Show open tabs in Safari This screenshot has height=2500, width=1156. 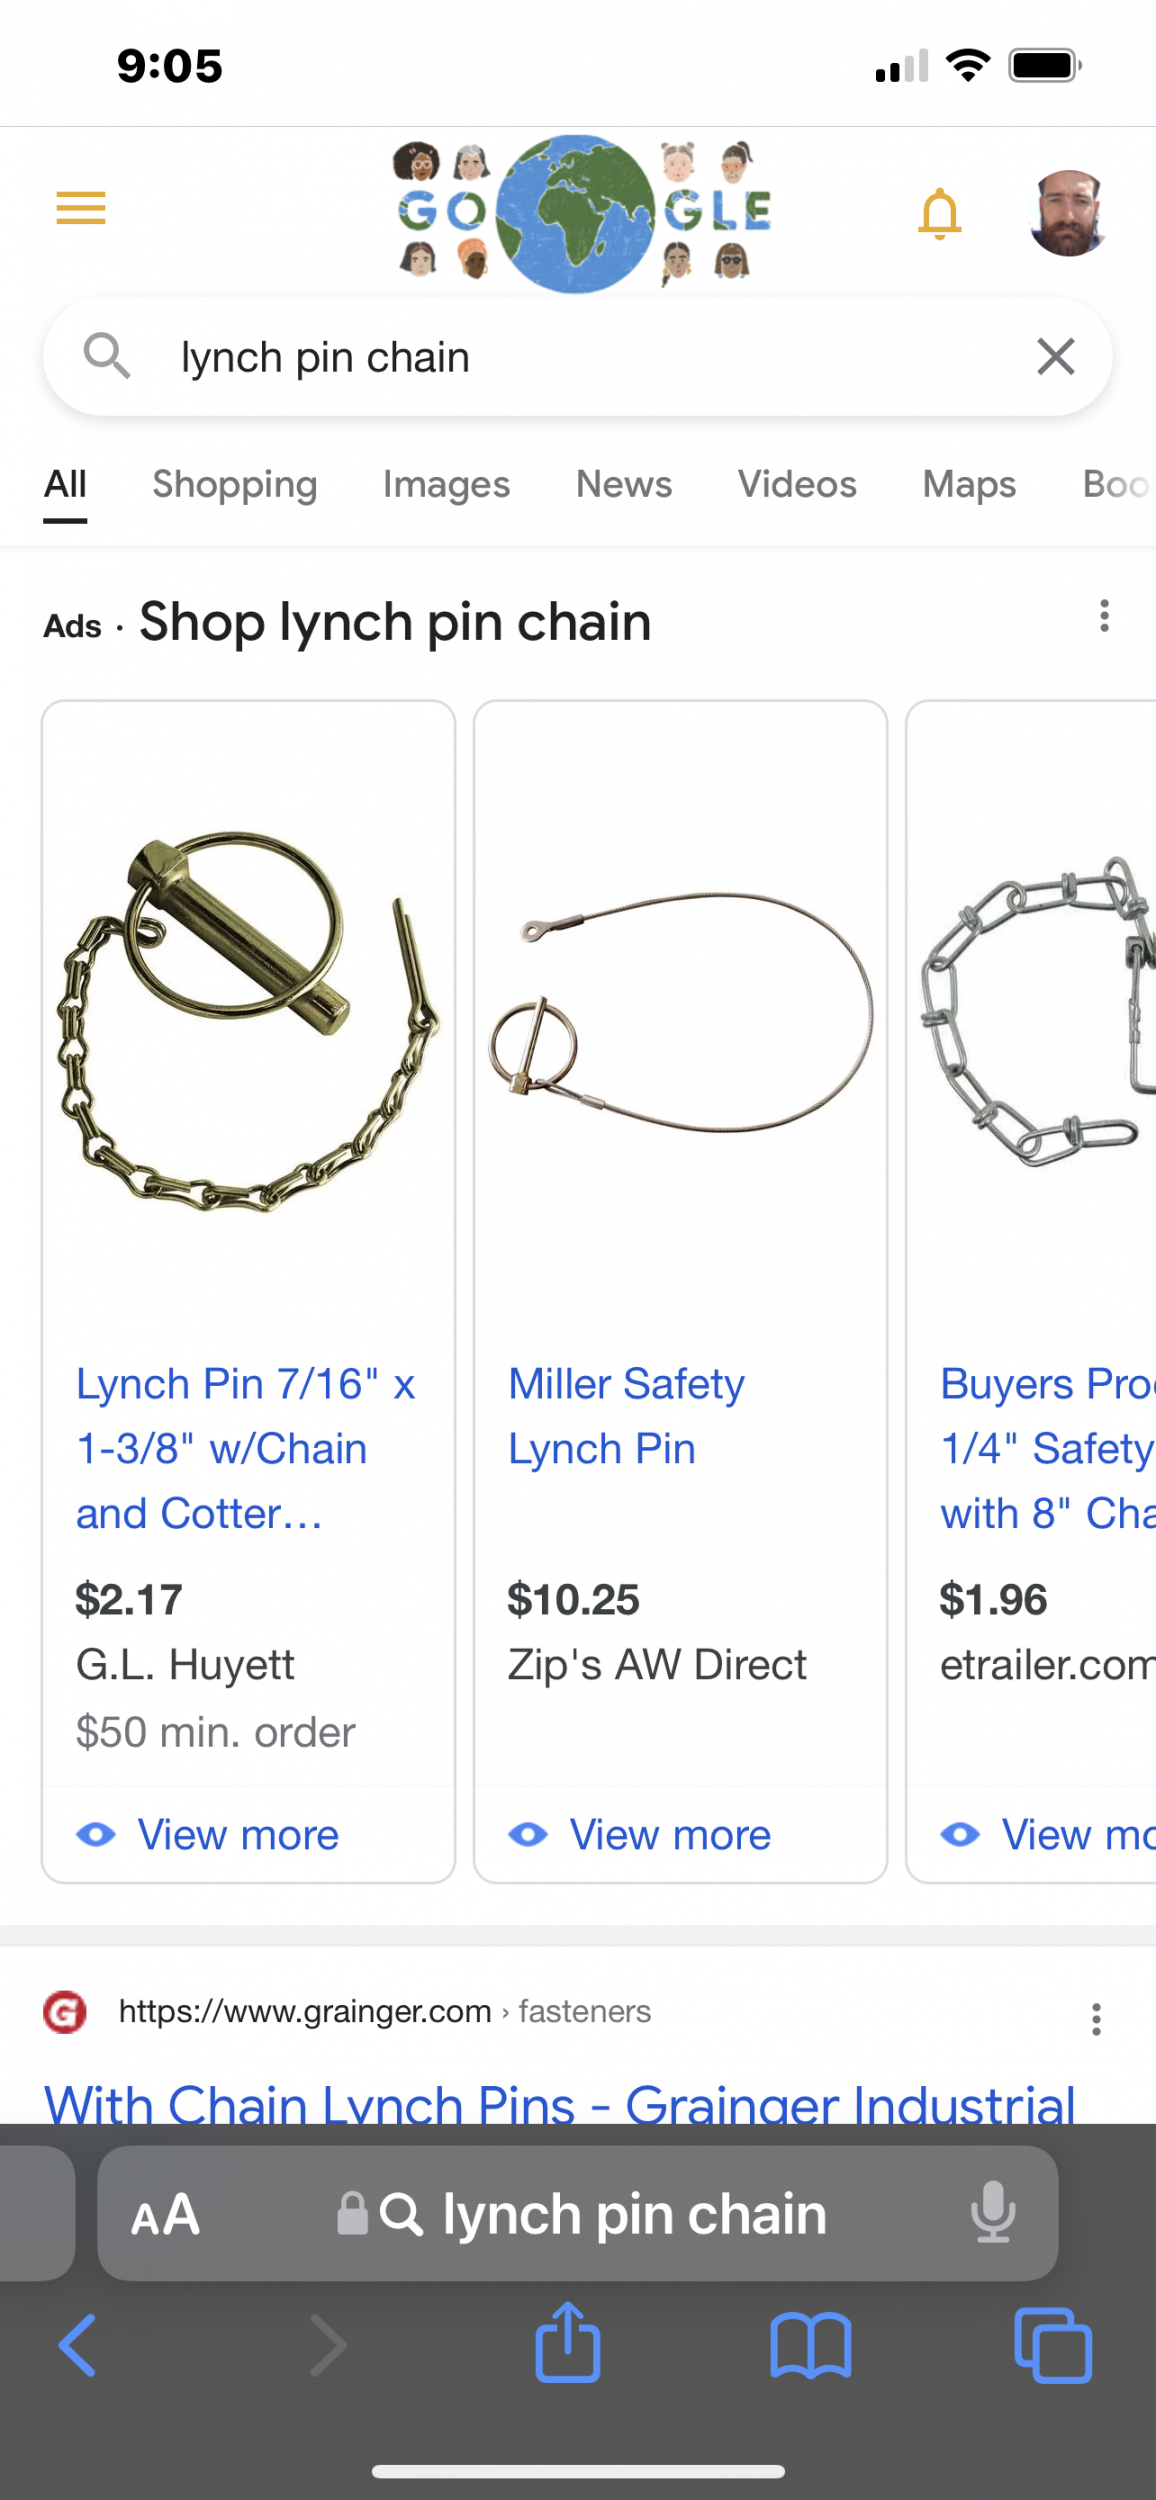pyautogui.click(x=1053, y=2345)
